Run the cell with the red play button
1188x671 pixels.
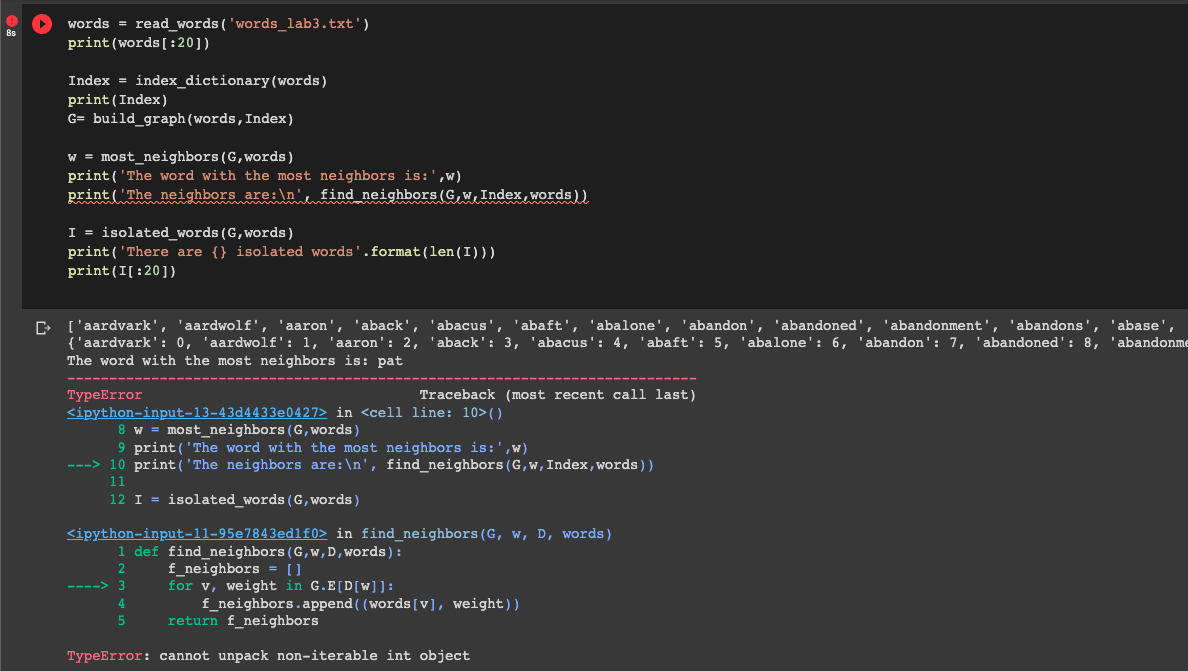(x=42, y=24)
